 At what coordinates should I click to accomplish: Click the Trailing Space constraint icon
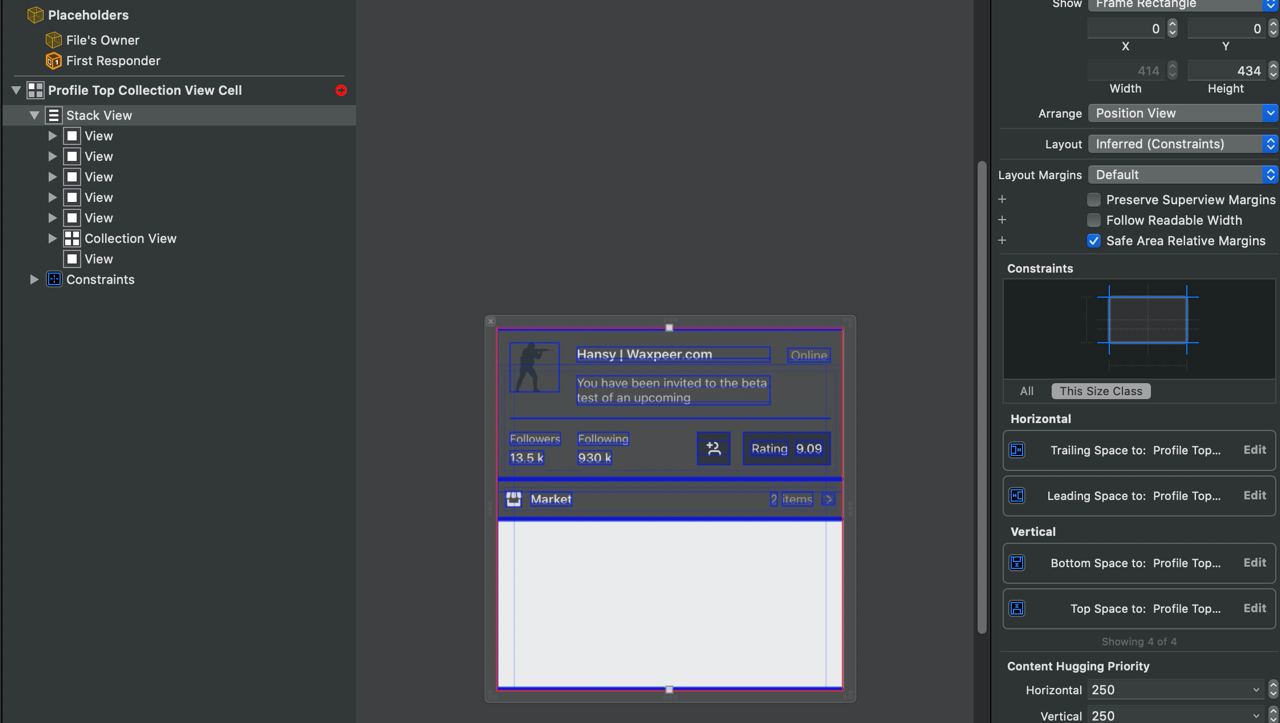pos(1017,450)
